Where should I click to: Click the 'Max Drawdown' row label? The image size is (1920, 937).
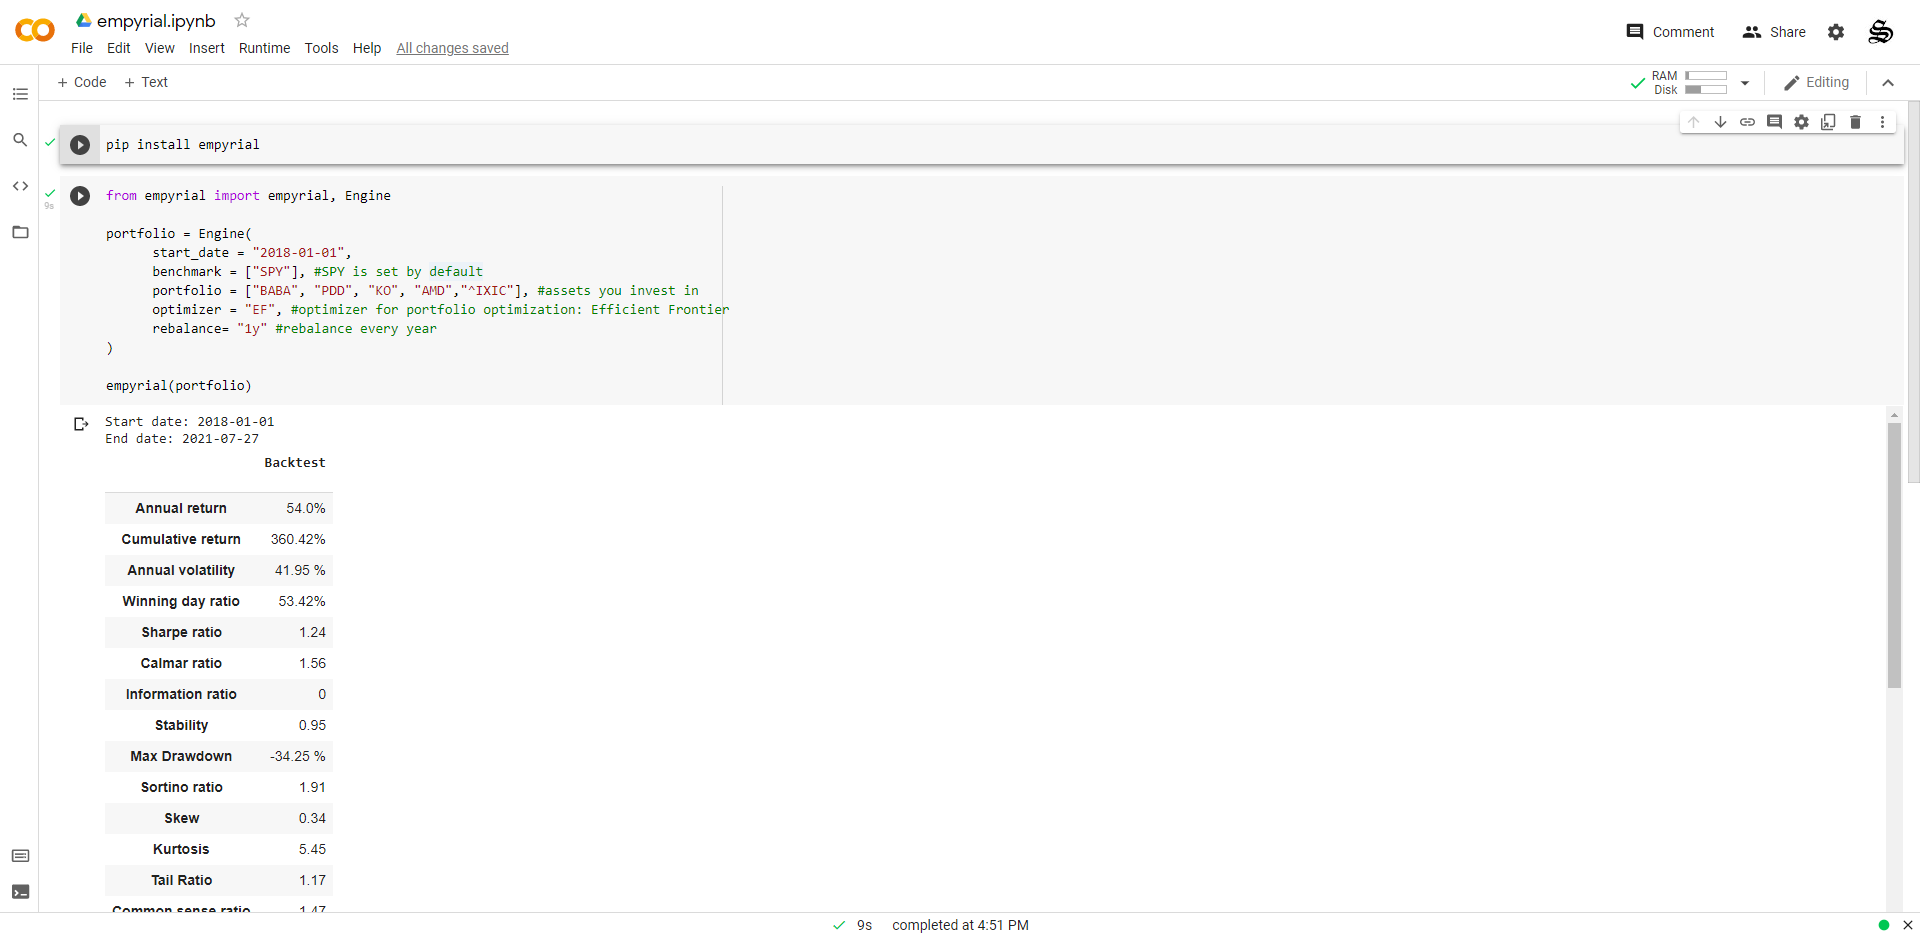point(181,756)
